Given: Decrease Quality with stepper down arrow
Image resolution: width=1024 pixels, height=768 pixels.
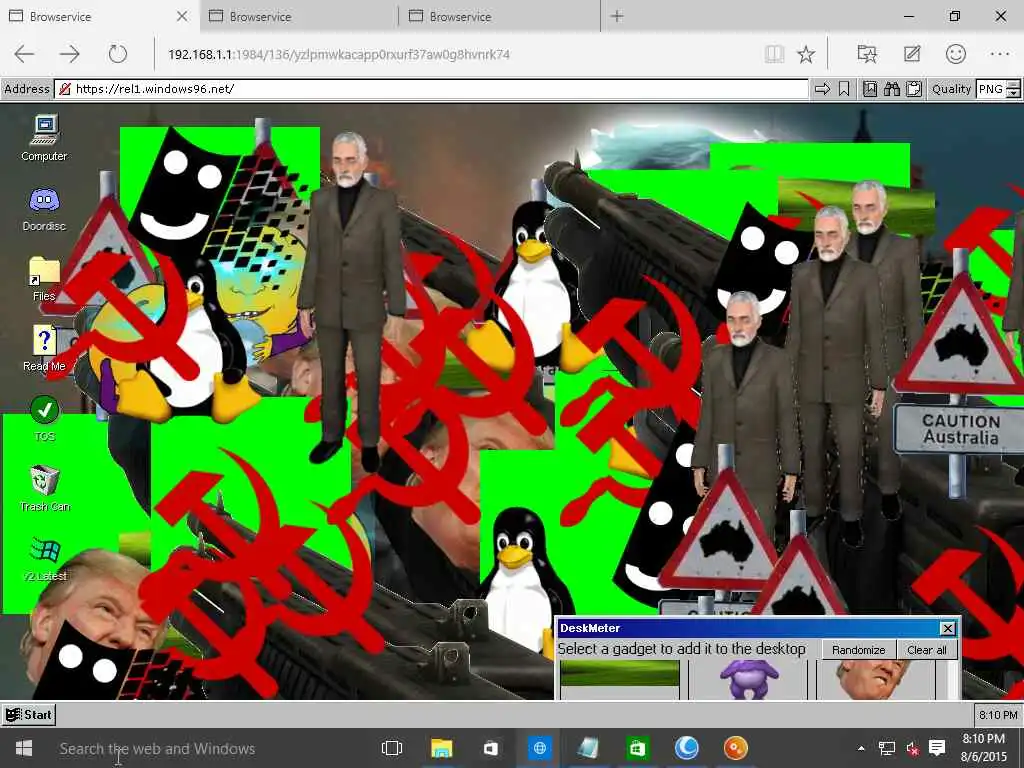Looking at the screenshot, I should [x=1013, y=93].
